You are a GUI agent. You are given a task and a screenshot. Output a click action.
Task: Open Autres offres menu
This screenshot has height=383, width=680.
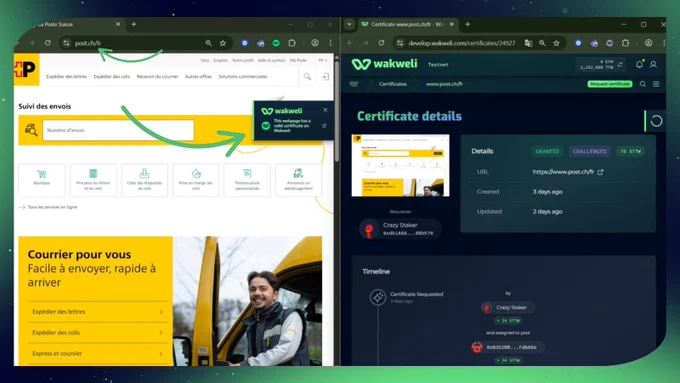pos(198,77)
